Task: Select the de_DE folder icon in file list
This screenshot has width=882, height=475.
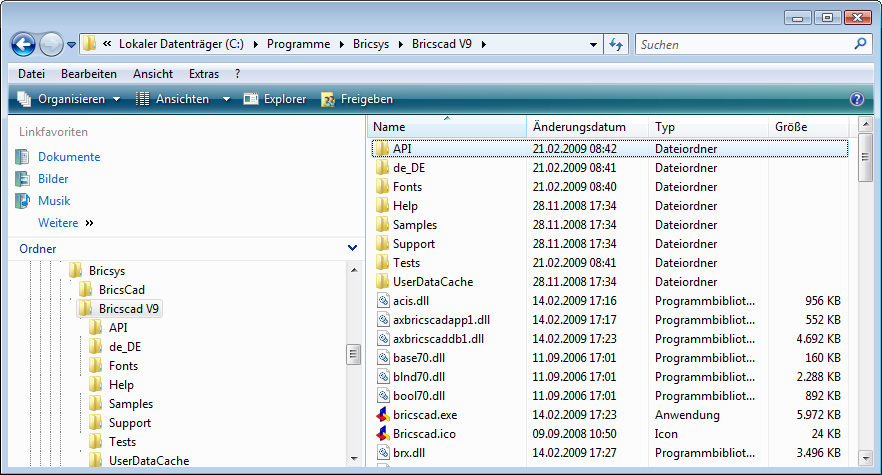Action: pyautogui.click(x=382, y=168)
